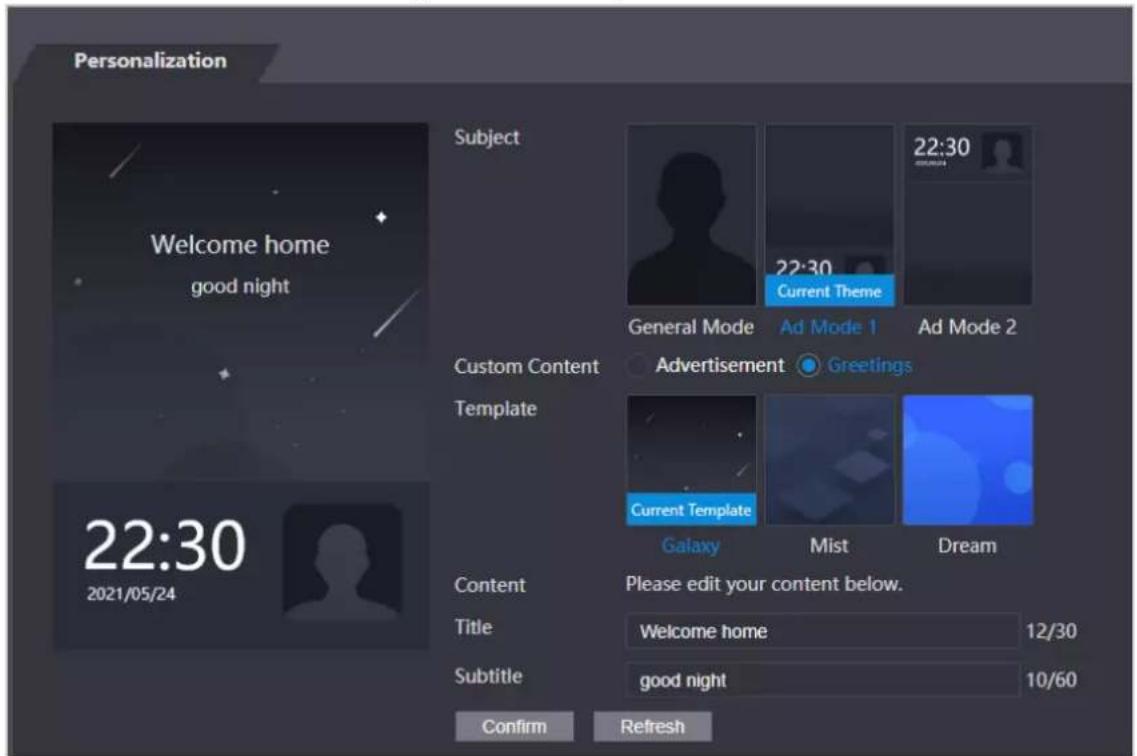Screen dimensions: 1137x756
Task: Click the Galaxy template label
Action: point(690,545)
